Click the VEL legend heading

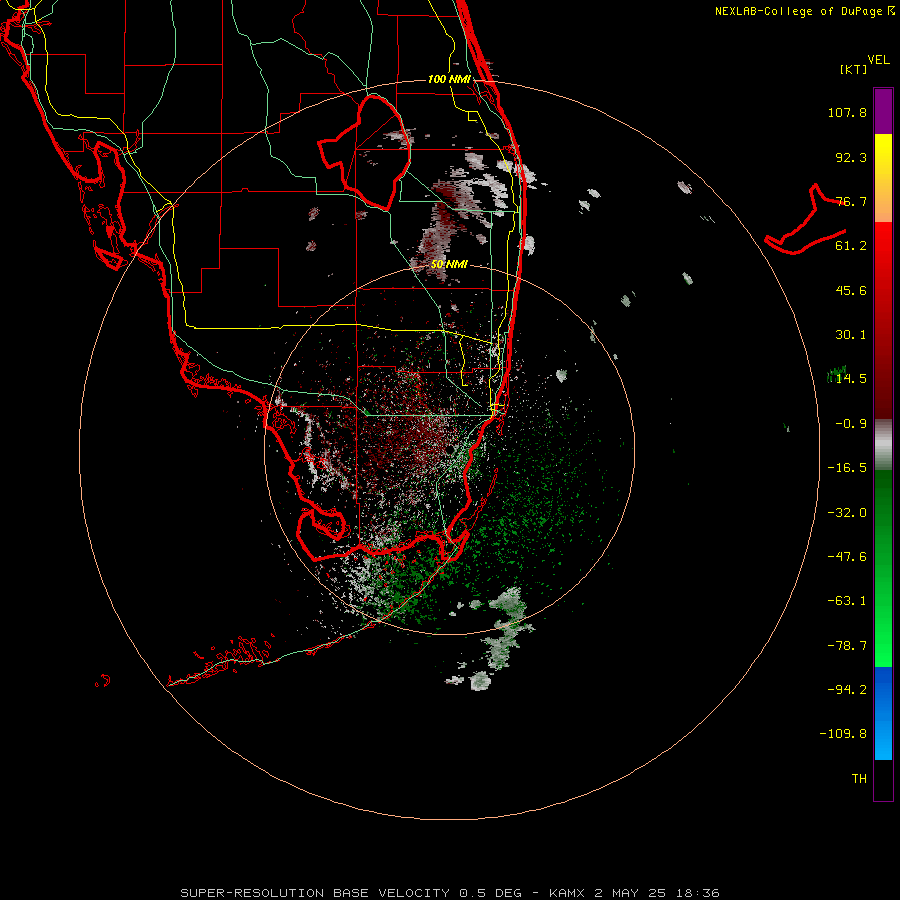[878, 60]
